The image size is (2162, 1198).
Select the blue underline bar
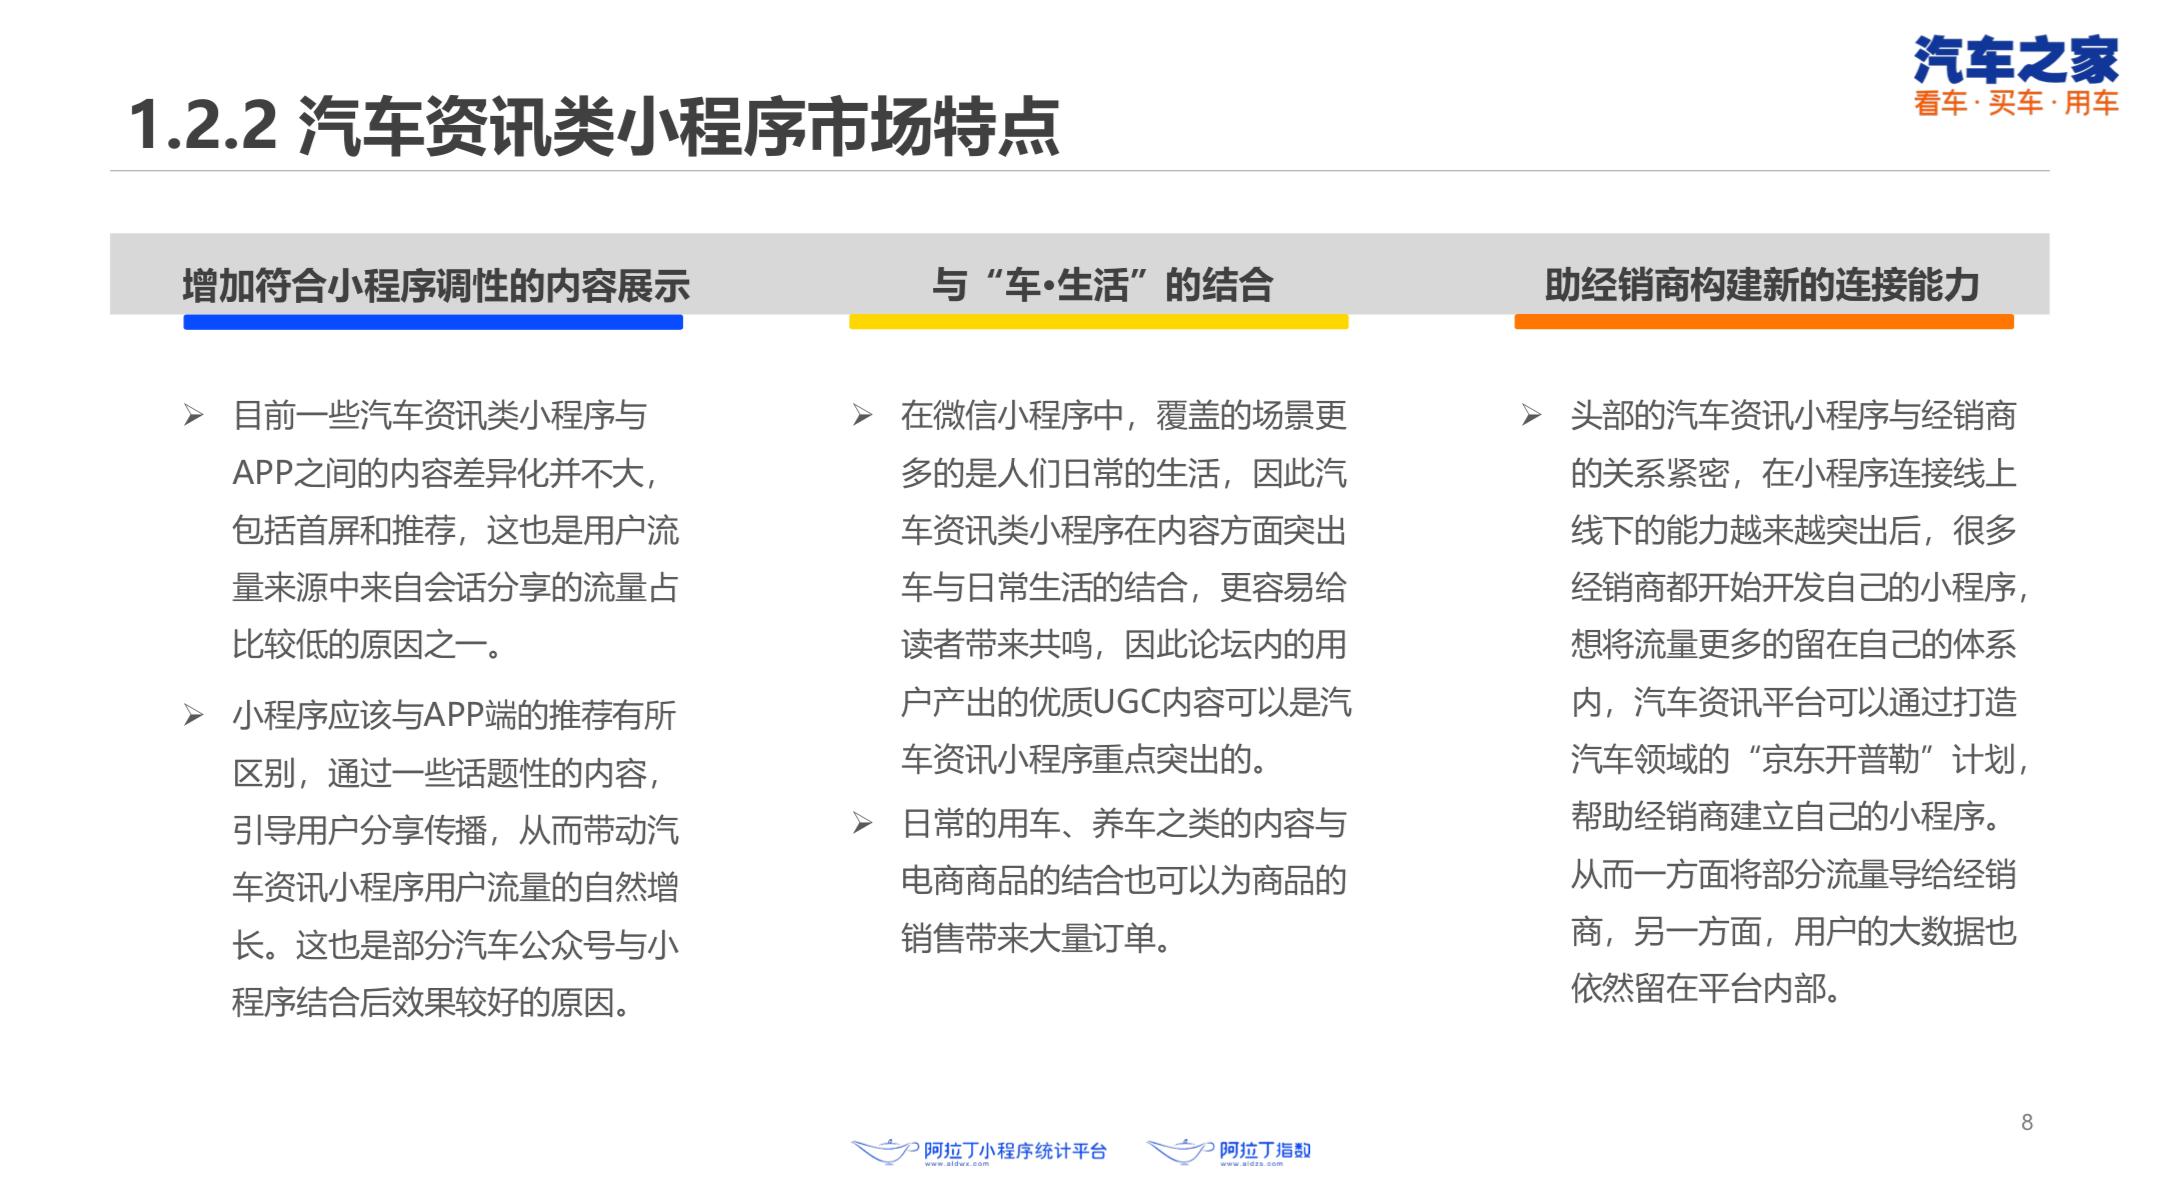(x=432, y=322)
